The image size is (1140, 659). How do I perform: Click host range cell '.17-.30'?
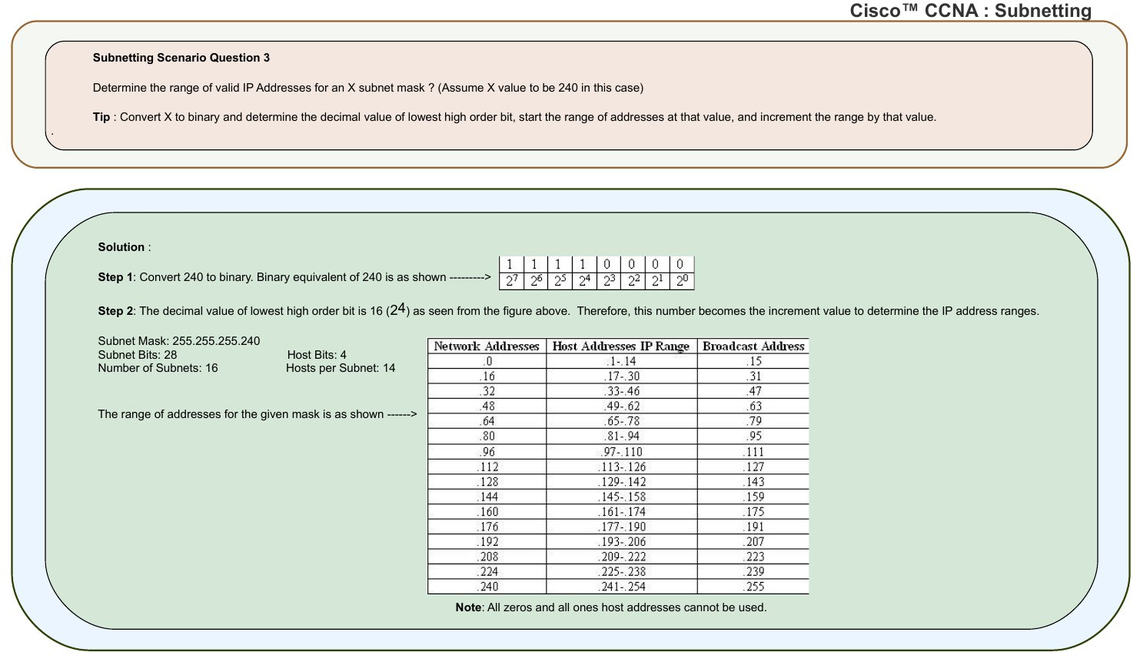pyautogui.click(x=622, y=377)
